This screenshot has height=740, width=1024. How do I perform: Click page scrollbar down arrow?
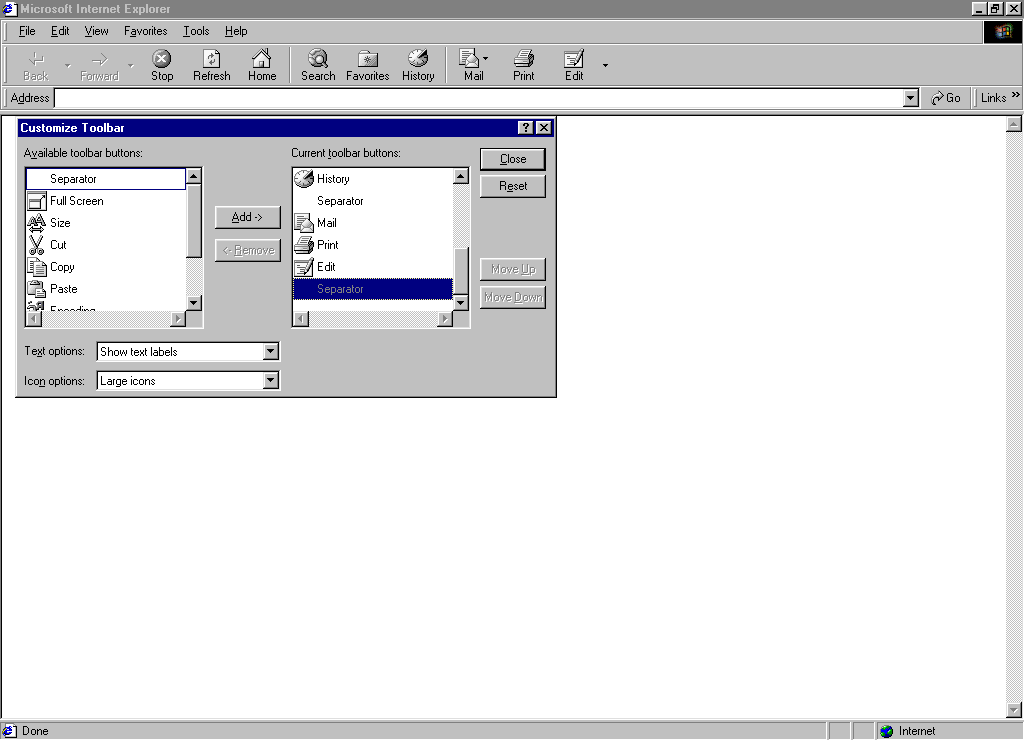tap(1014, 710)
